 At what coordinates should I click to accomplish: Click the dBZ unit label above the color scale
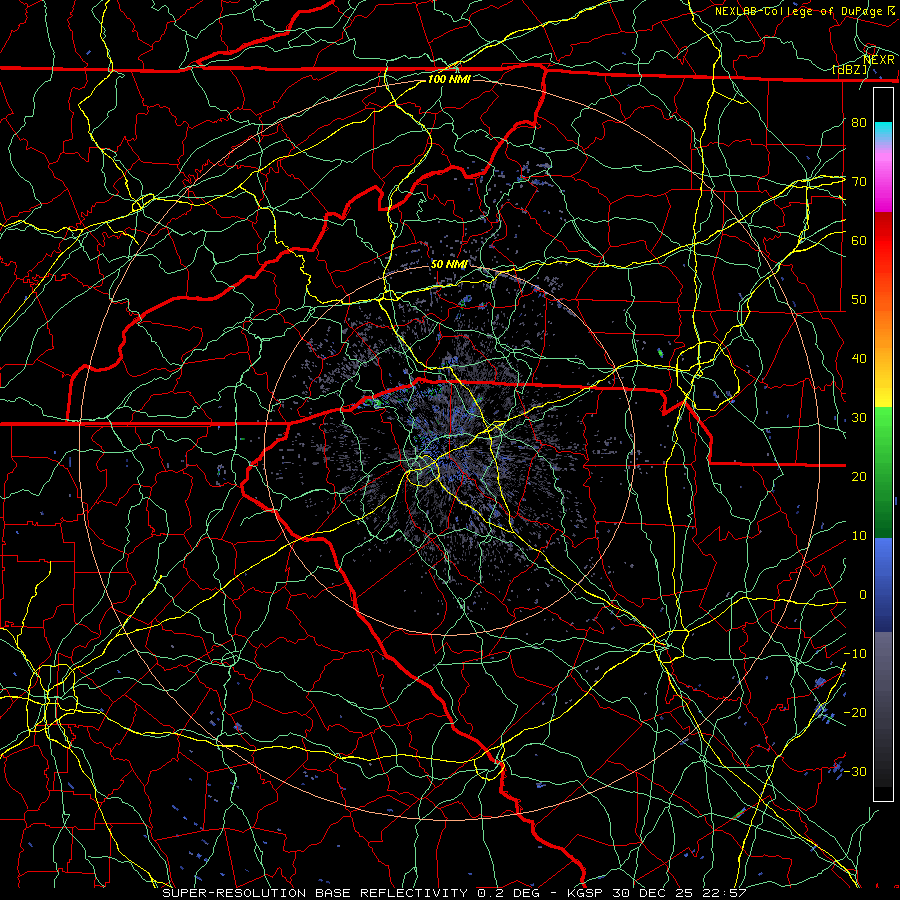[x=851, y=70]
